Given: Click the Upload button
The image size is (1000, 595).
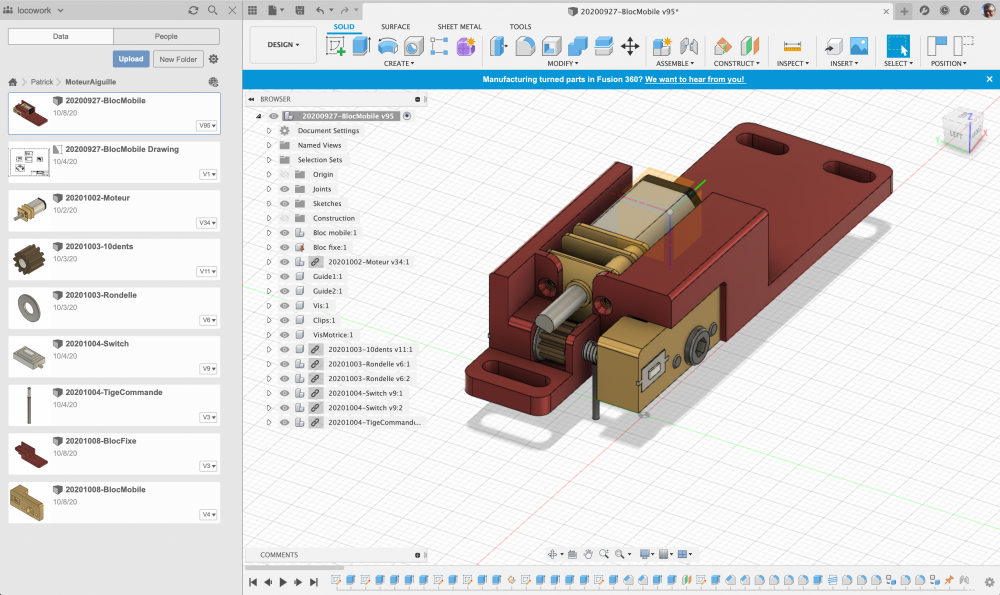Looking at the screenshot, I should [x=131, y=59].
